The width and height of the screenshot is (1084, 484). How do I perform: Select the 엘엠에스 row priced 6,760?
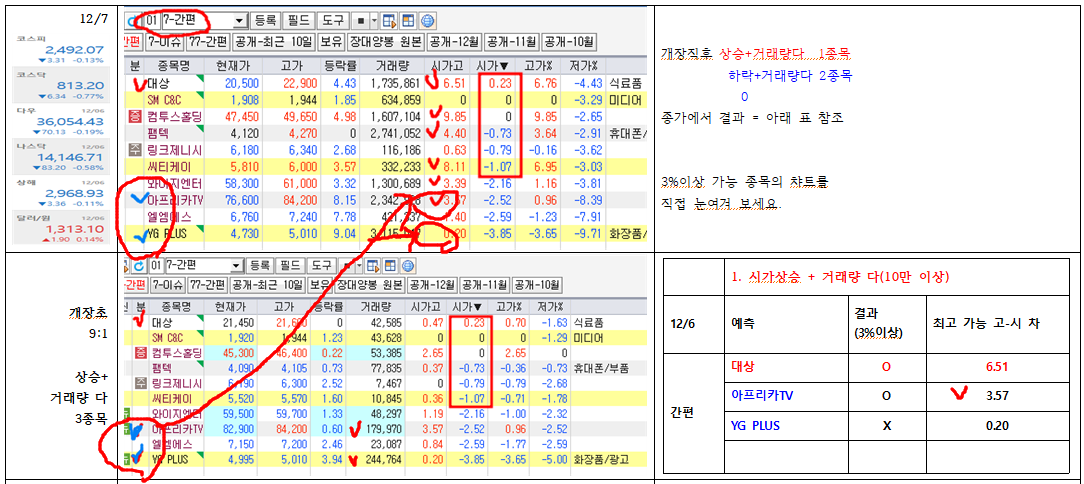[x=386, y=218]
